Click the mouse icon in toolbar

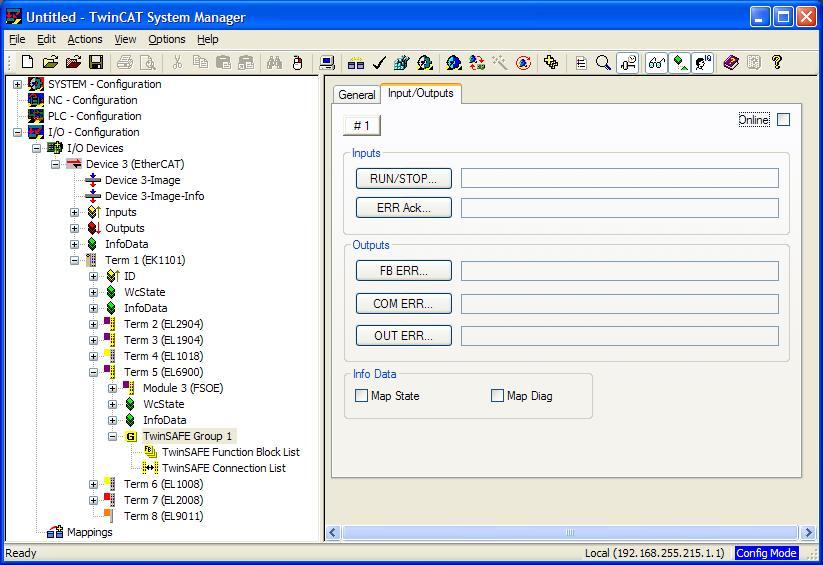[298, 62]
